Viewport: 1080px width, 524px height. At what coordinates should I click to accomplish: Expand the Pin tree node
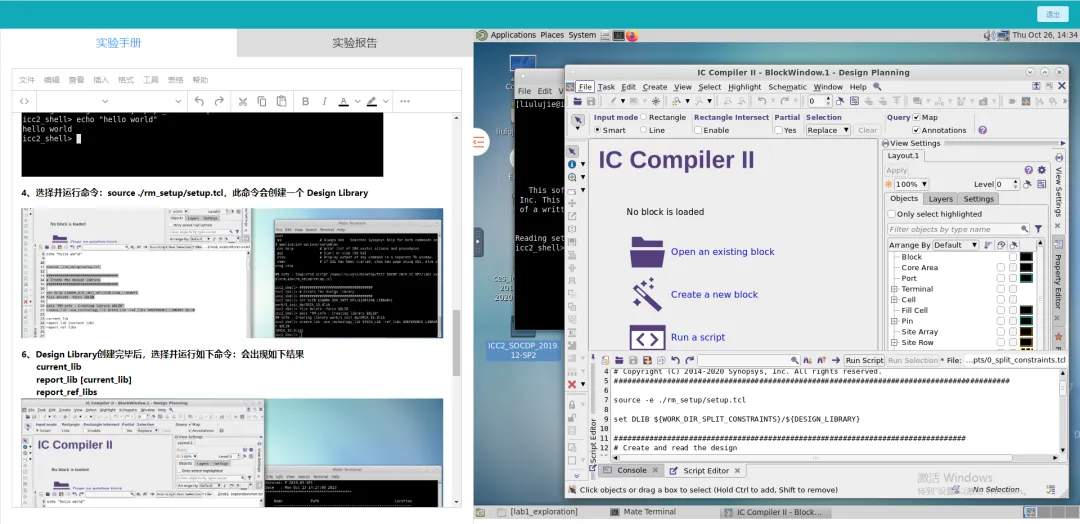coord(893,321)
